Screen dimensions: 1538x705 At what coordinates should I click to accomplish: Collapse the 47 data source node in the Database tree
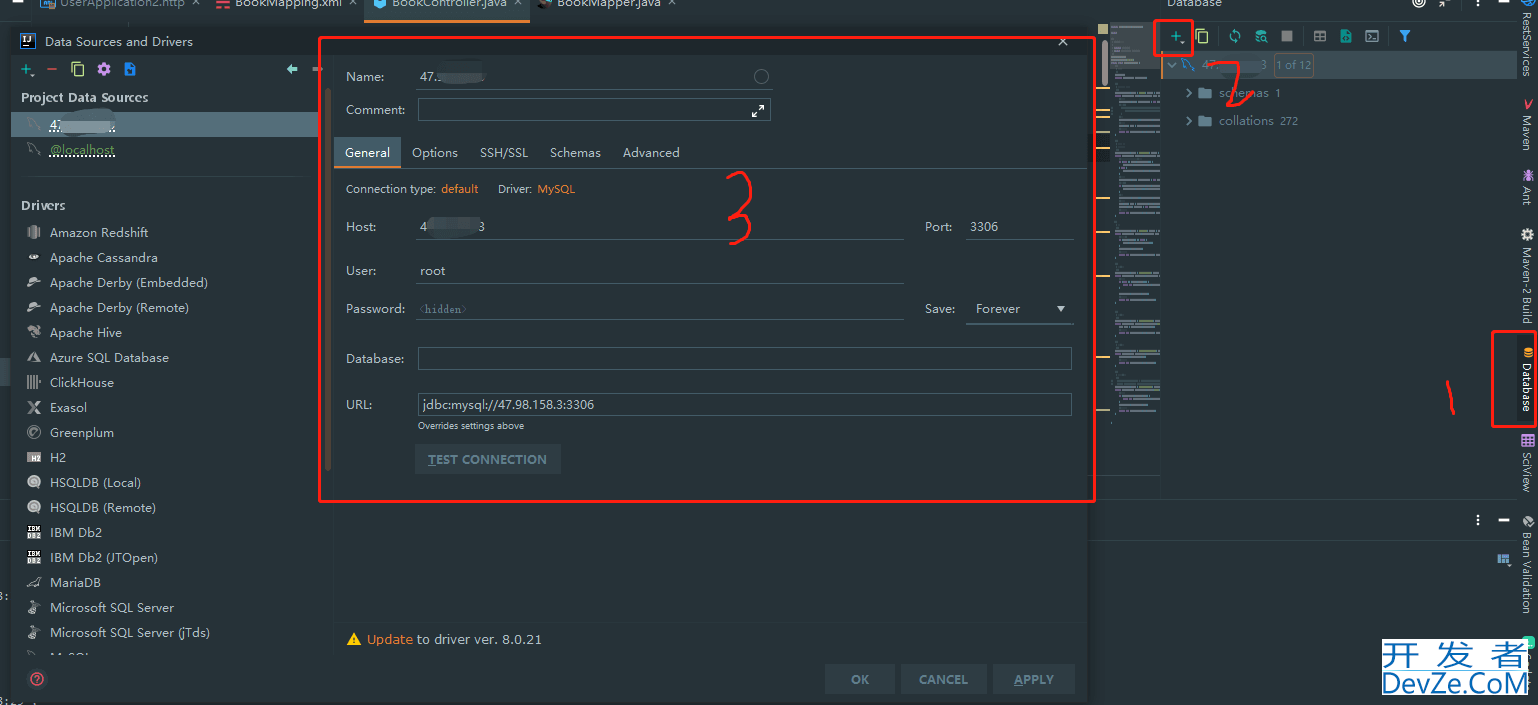tap(1172, 65)
